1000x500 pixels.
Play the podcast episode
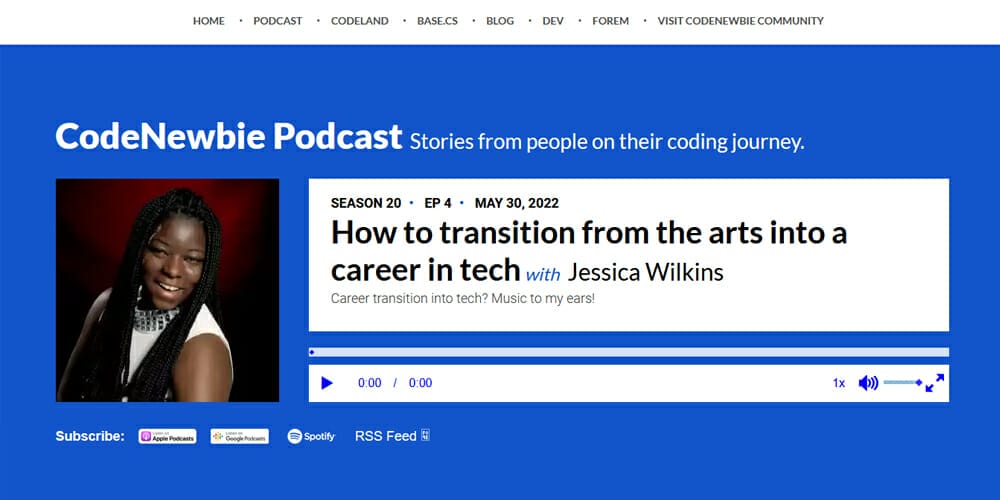coord(327,383)
